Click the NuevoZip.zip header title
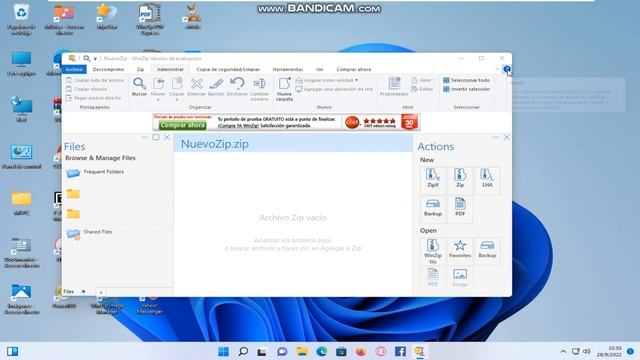The image size is (640, 360). (x=215, y=144)
